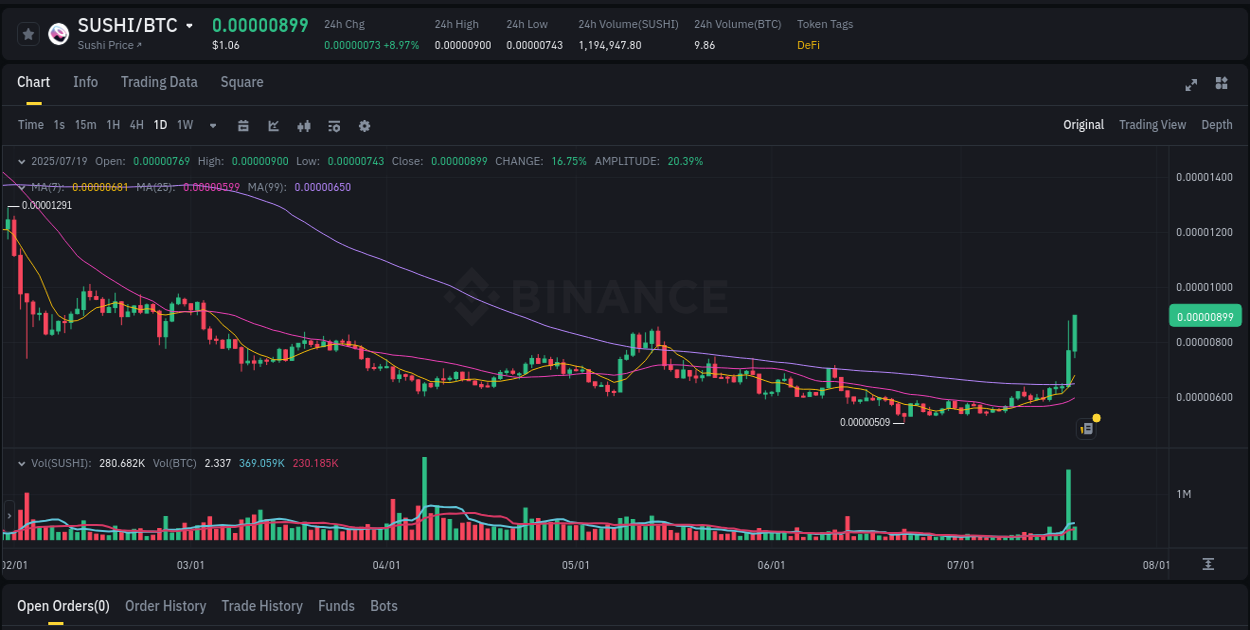The height and width of the screenshot is (630, 1250).
Task: Collapse the OHLC info row chevron
Action: pyautogui.click(x=22, y=160)
